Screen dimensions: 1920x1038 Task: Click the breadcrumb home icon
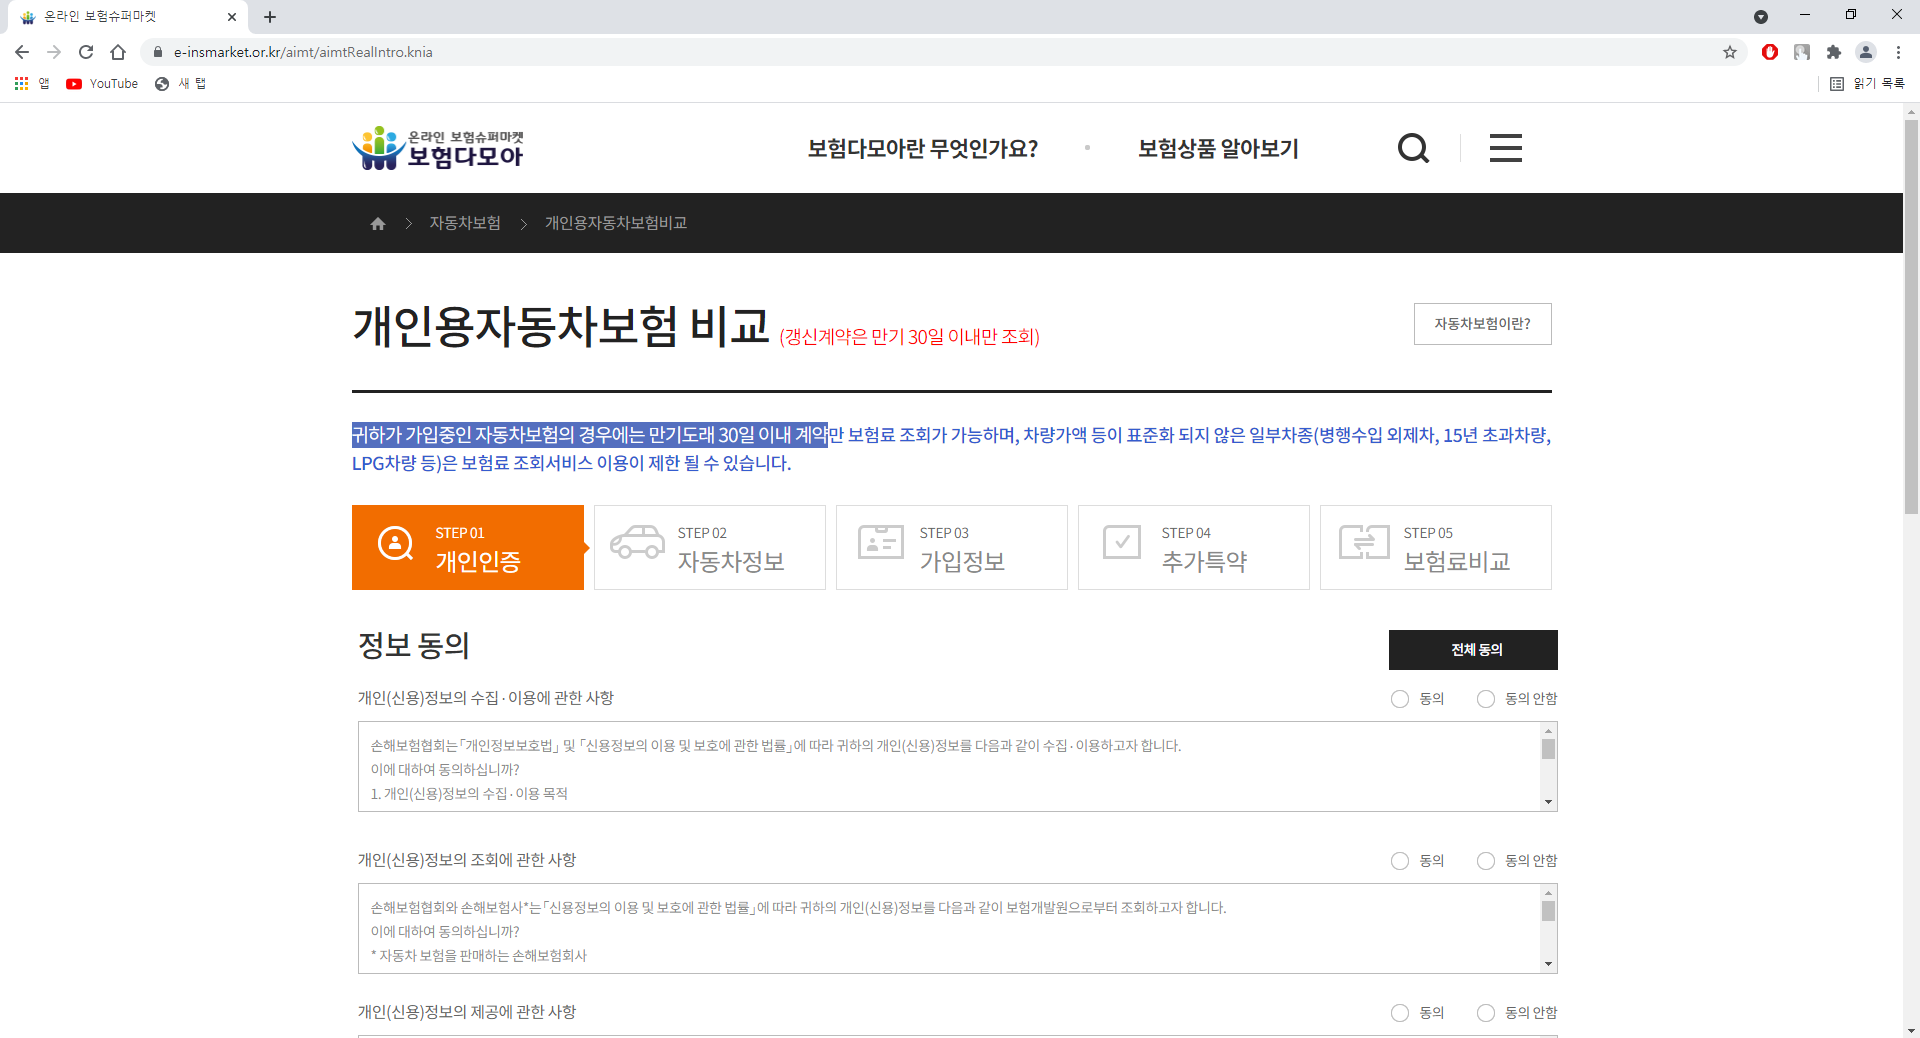click(x=378, y=224)
